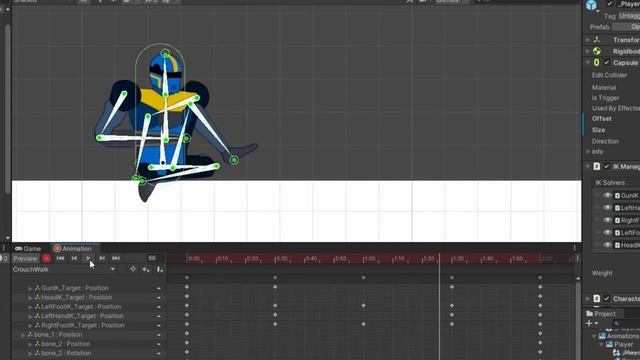Play the CrouchWalk animation
The height and width of the screenshot is (360, 640).
tap(88, 258)
